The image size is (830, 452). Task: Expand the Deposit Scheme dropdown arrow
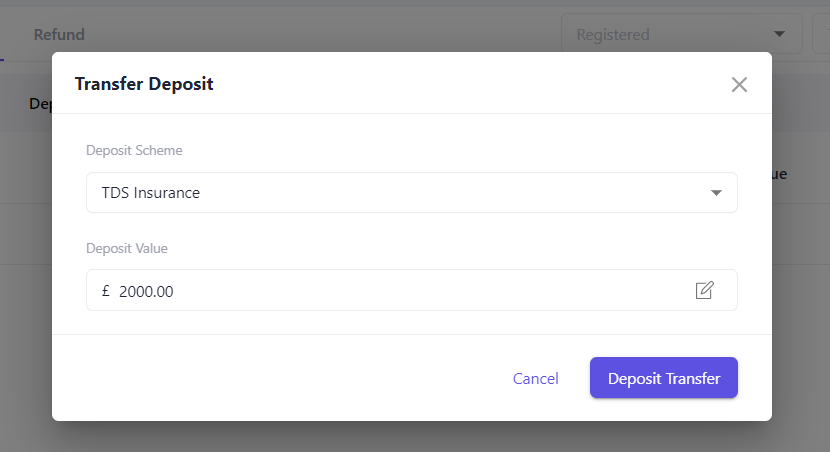coord(716,193)
